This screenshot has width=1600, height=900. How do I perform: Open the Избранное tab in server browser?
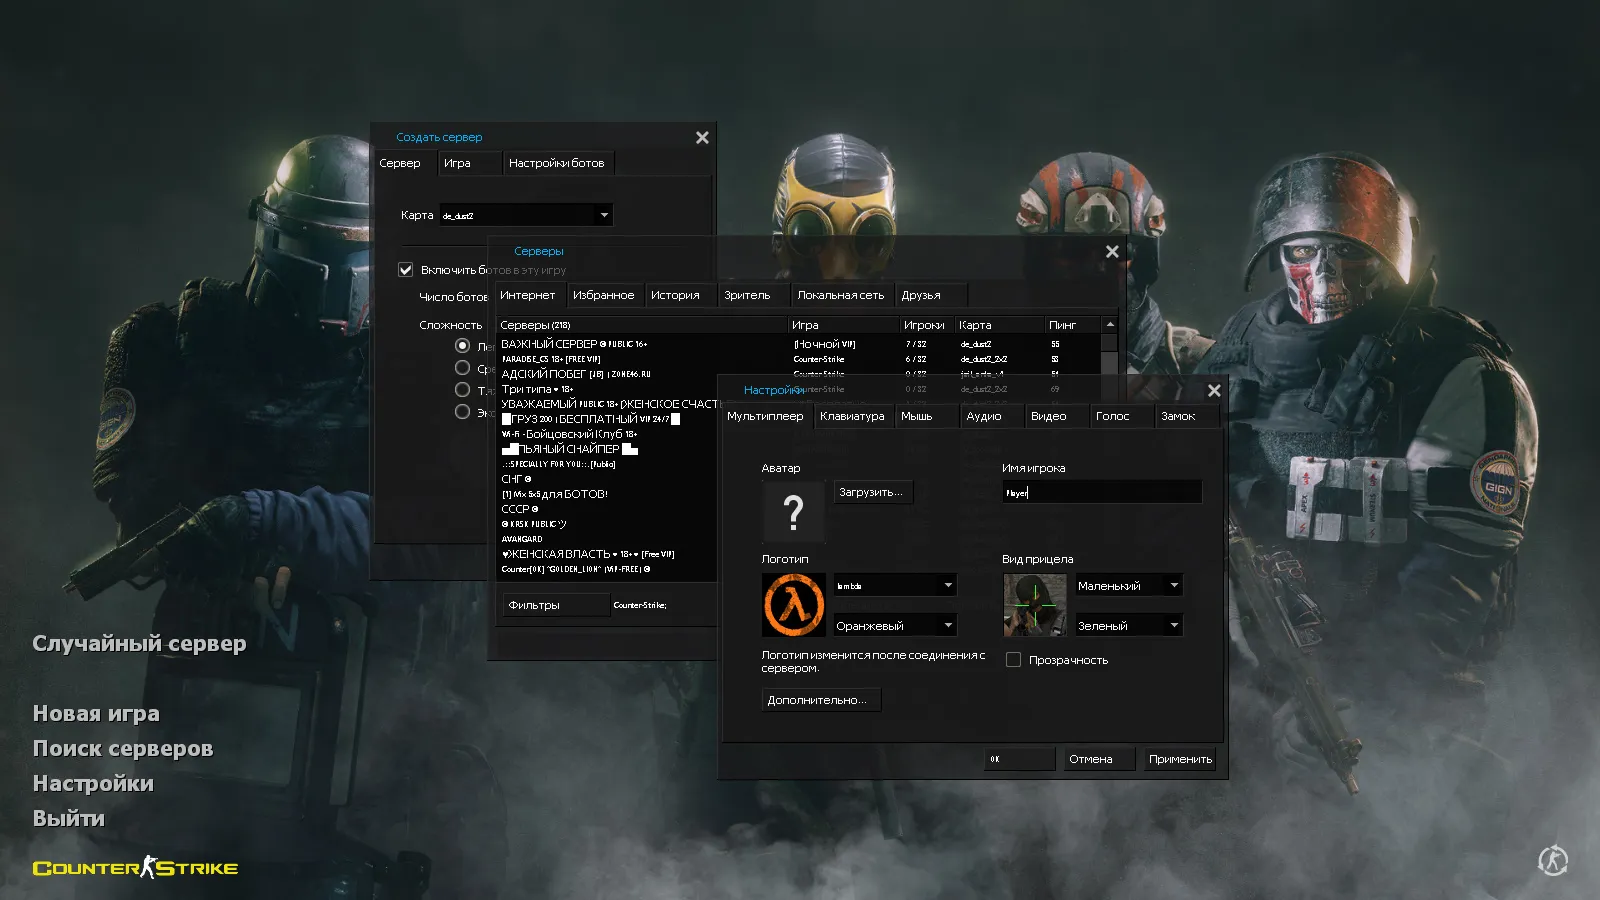click(603, 295)
